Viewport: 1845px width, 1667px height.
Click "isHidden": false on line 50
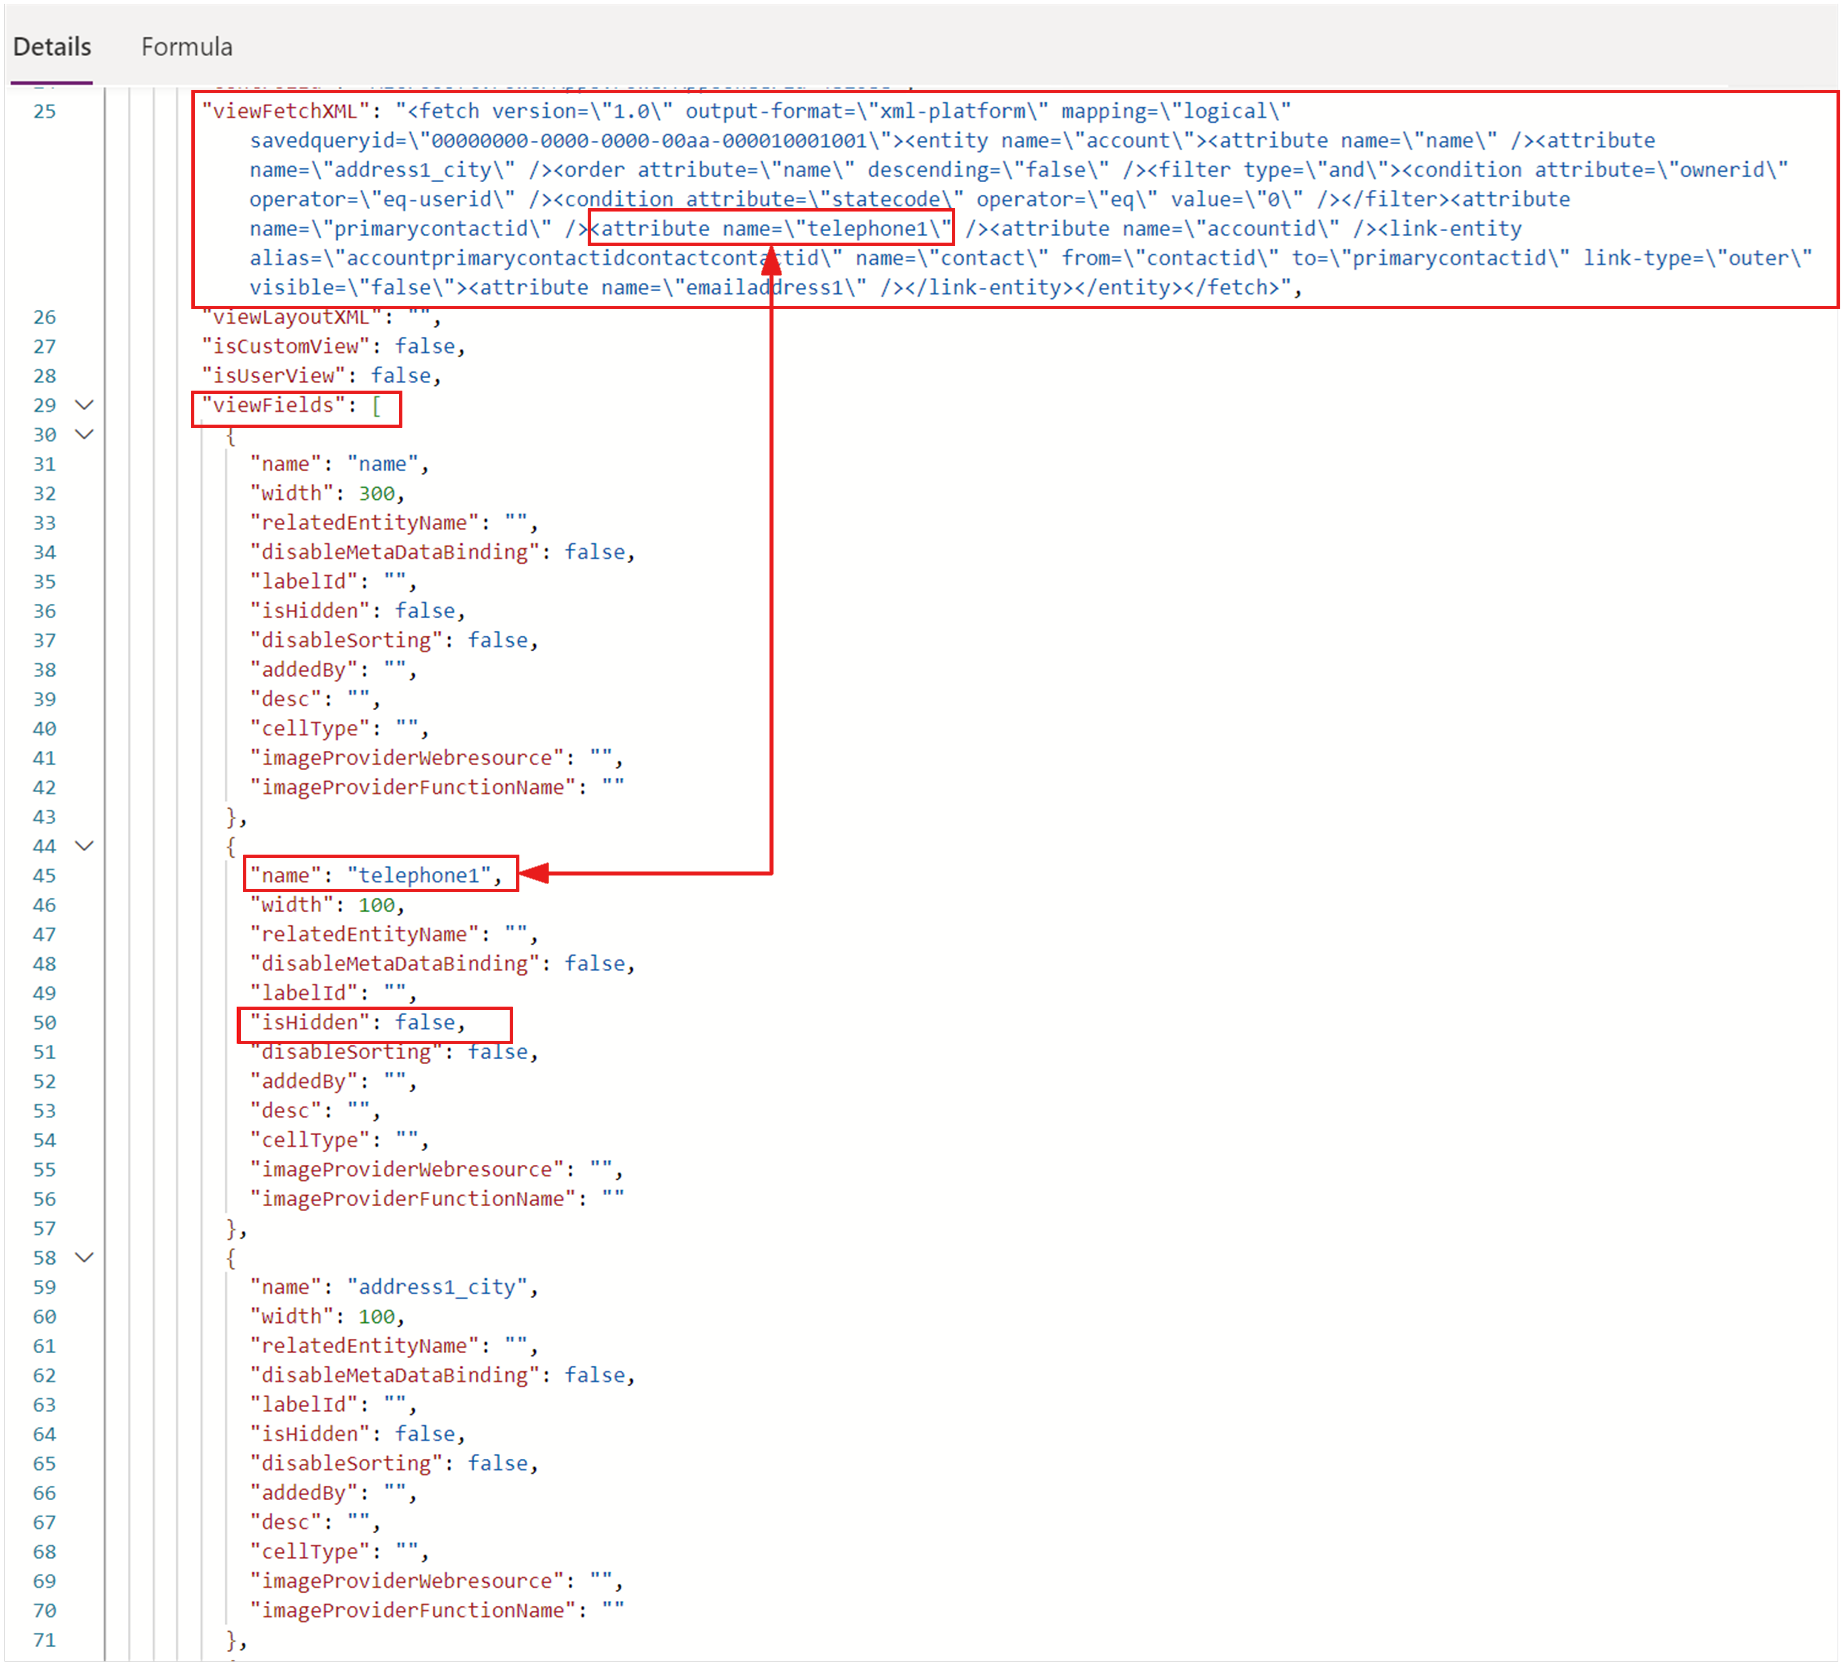358,1023
